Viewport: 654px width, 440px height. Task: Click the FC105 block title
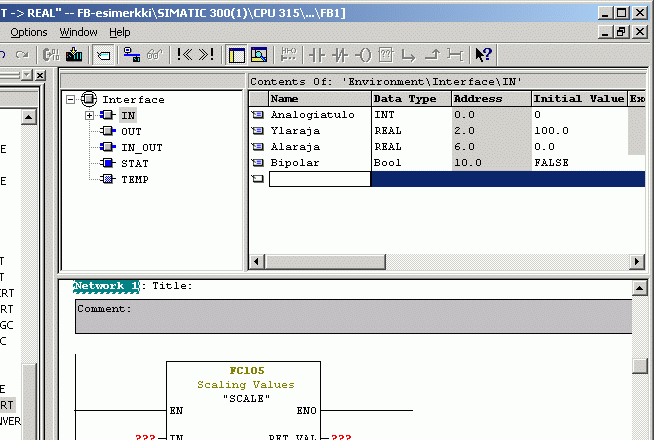point(247,370)
